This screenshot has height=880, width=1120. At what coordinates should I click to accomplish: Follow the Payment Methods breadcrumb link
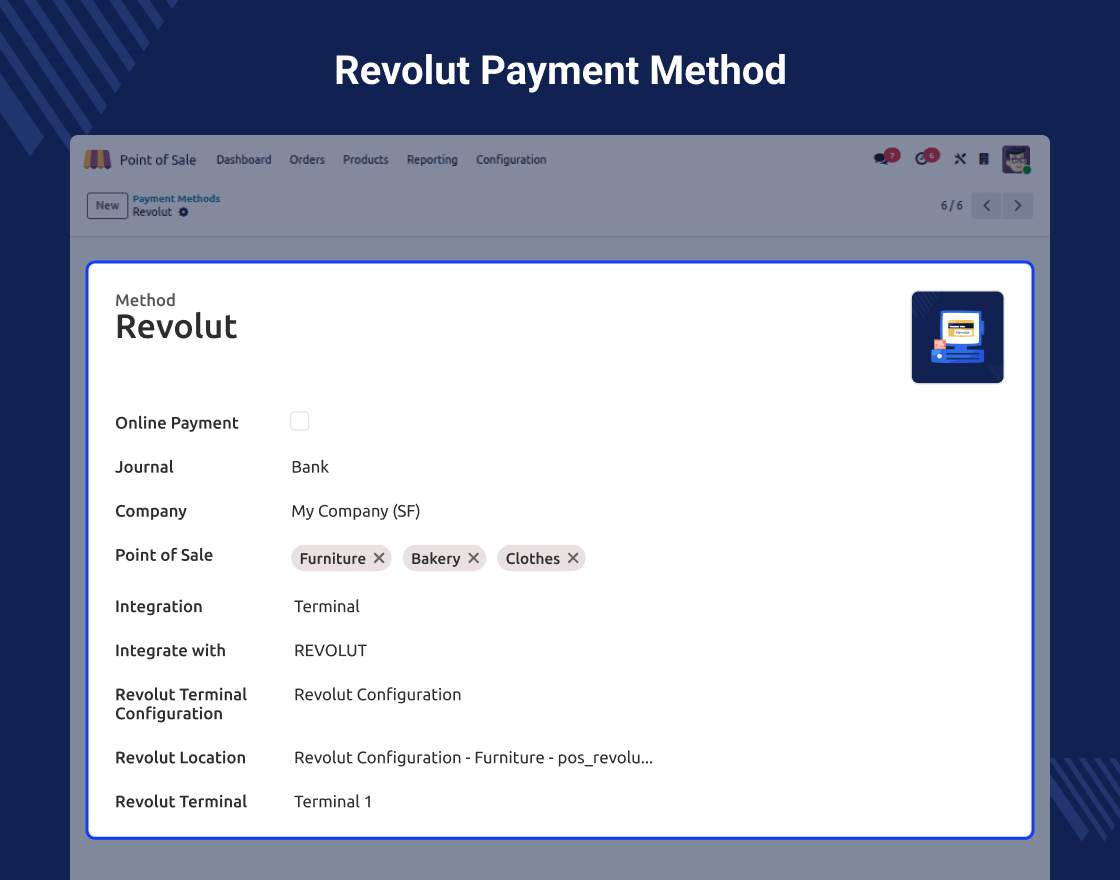coord(176,199)
